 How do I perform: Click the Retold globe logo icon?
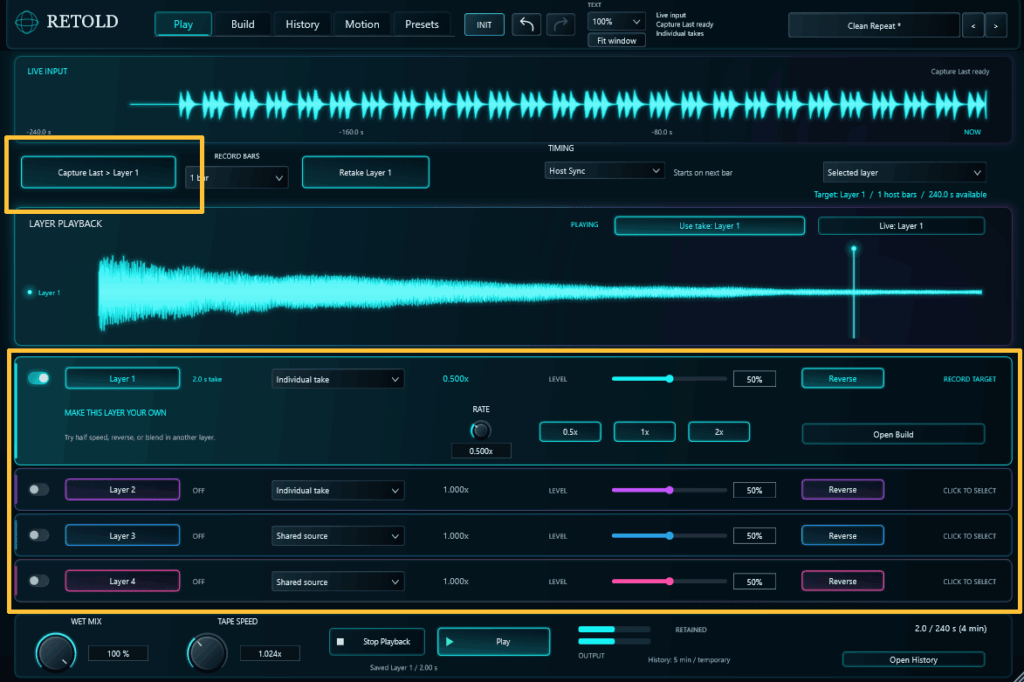[27, 22]
